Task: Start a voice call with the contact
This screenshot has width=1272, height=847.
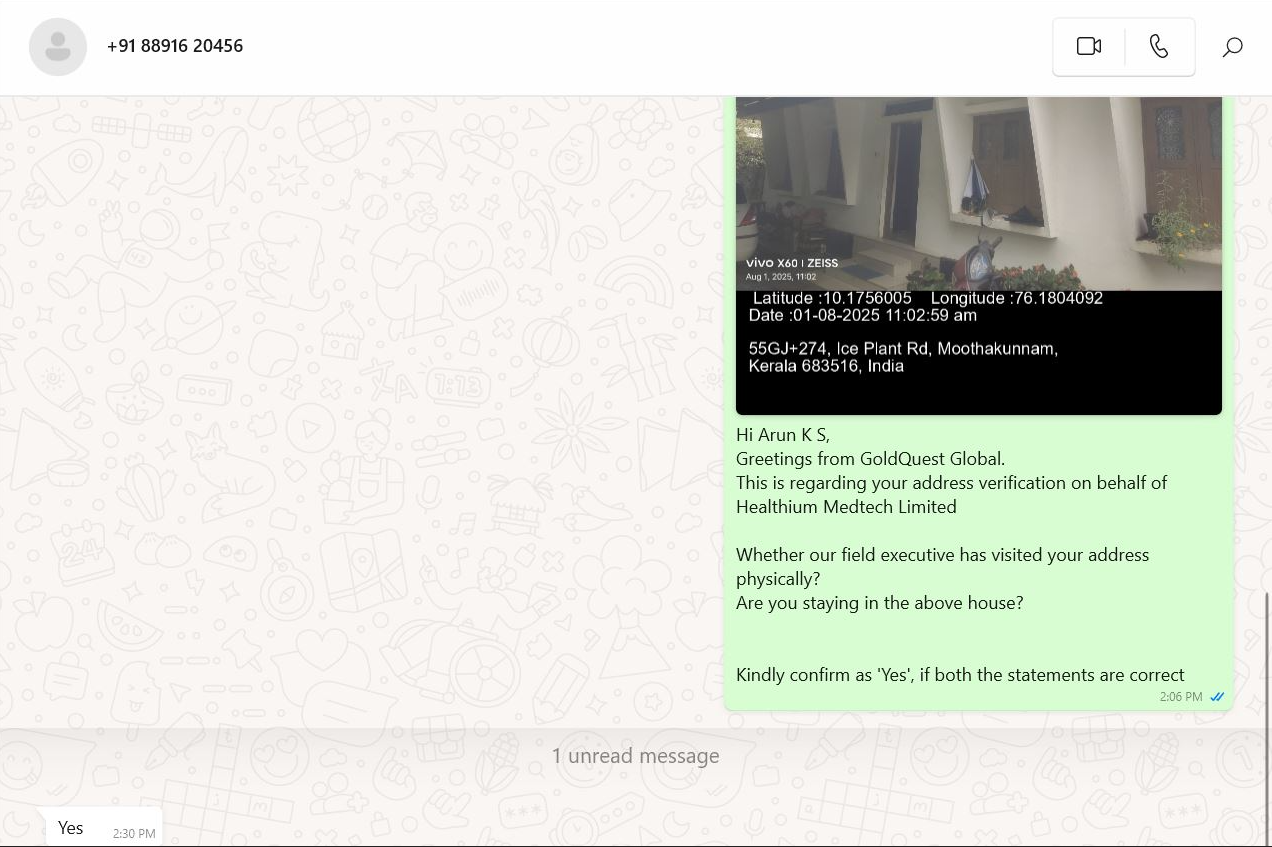Action: [x=1159, y=46]
